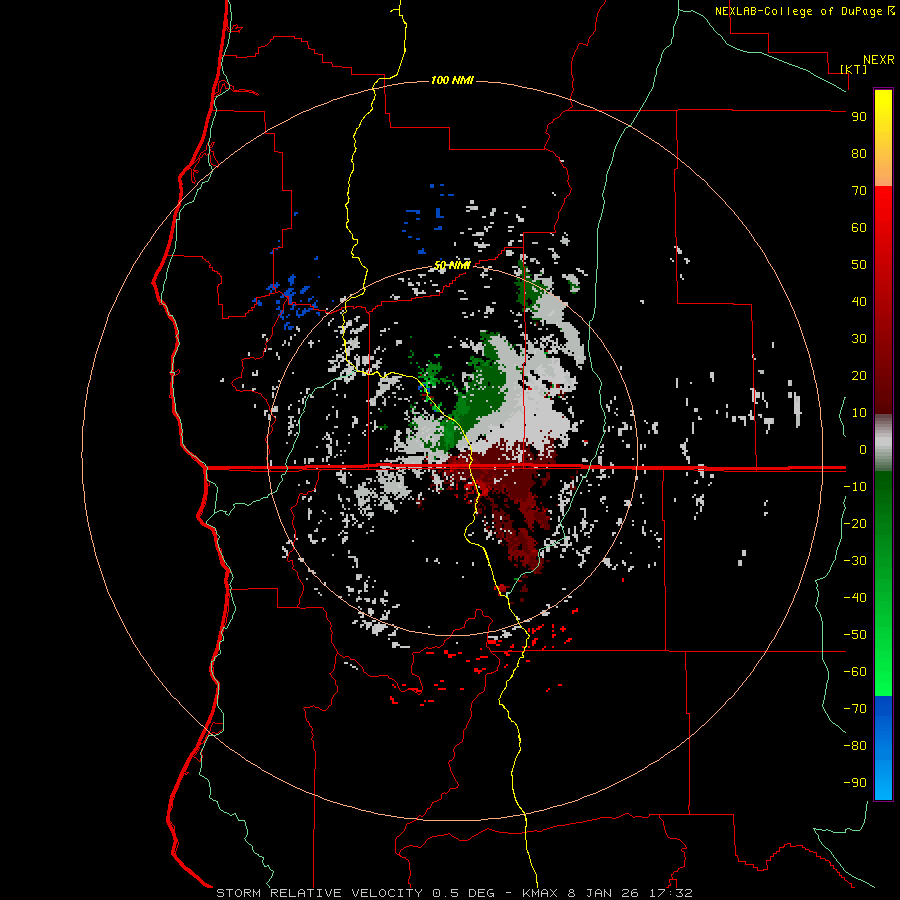
Task: Click the 100 NMI range ring label
Action: (x=452, y=80)
